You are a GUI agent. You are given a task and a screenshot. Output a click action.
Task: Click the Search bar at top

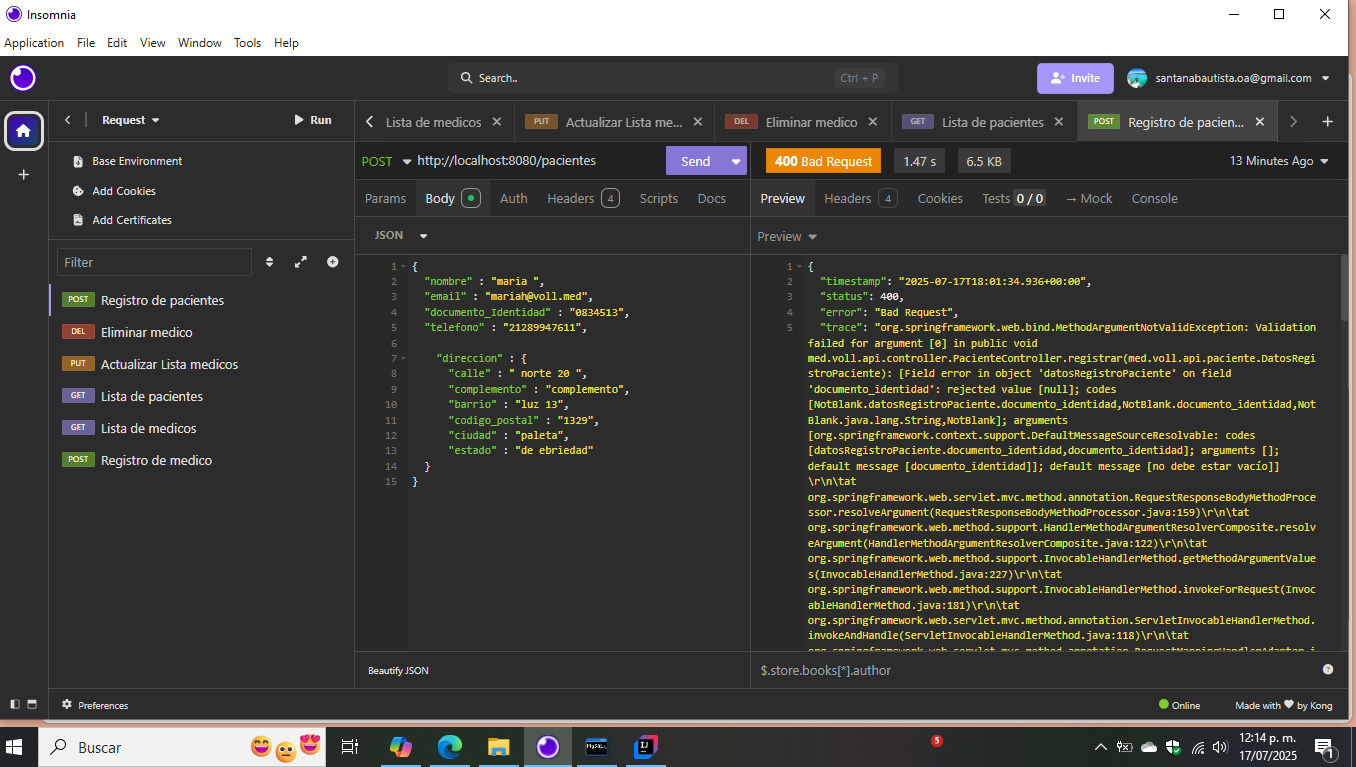tap(672, 78)
